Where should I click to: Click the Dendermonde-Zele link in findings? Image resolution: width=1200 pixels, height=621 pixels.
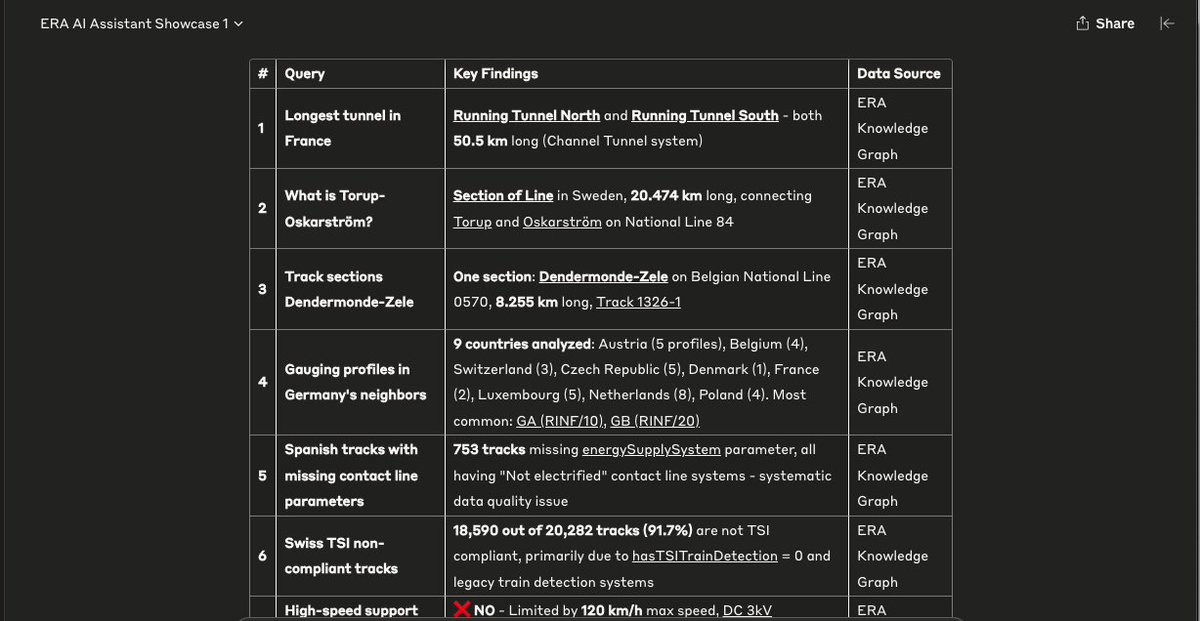pos(603,276)
